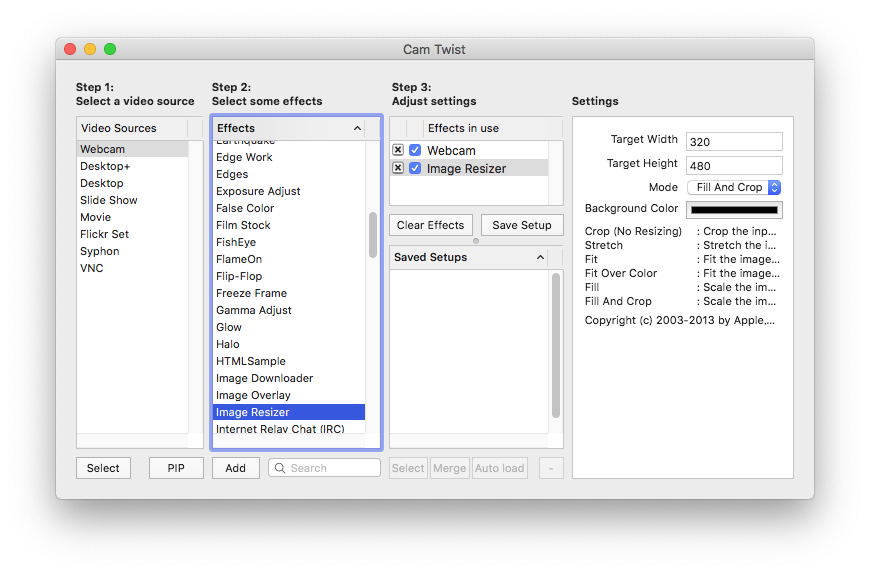Click the Auto load button
Image resolution: width=870 pixels, height=573 pixels.
(x=499, y=468)
